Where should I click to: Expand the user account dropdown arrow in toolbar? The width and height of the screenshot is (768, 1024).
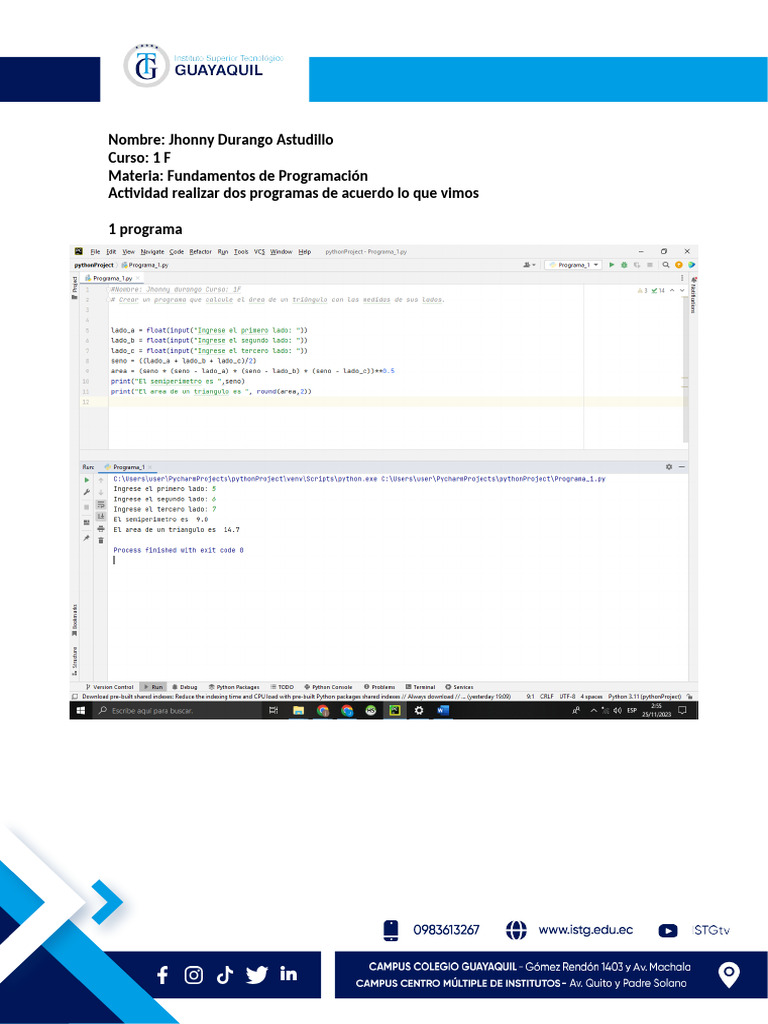pyautogui.click(x=534, y=265)
